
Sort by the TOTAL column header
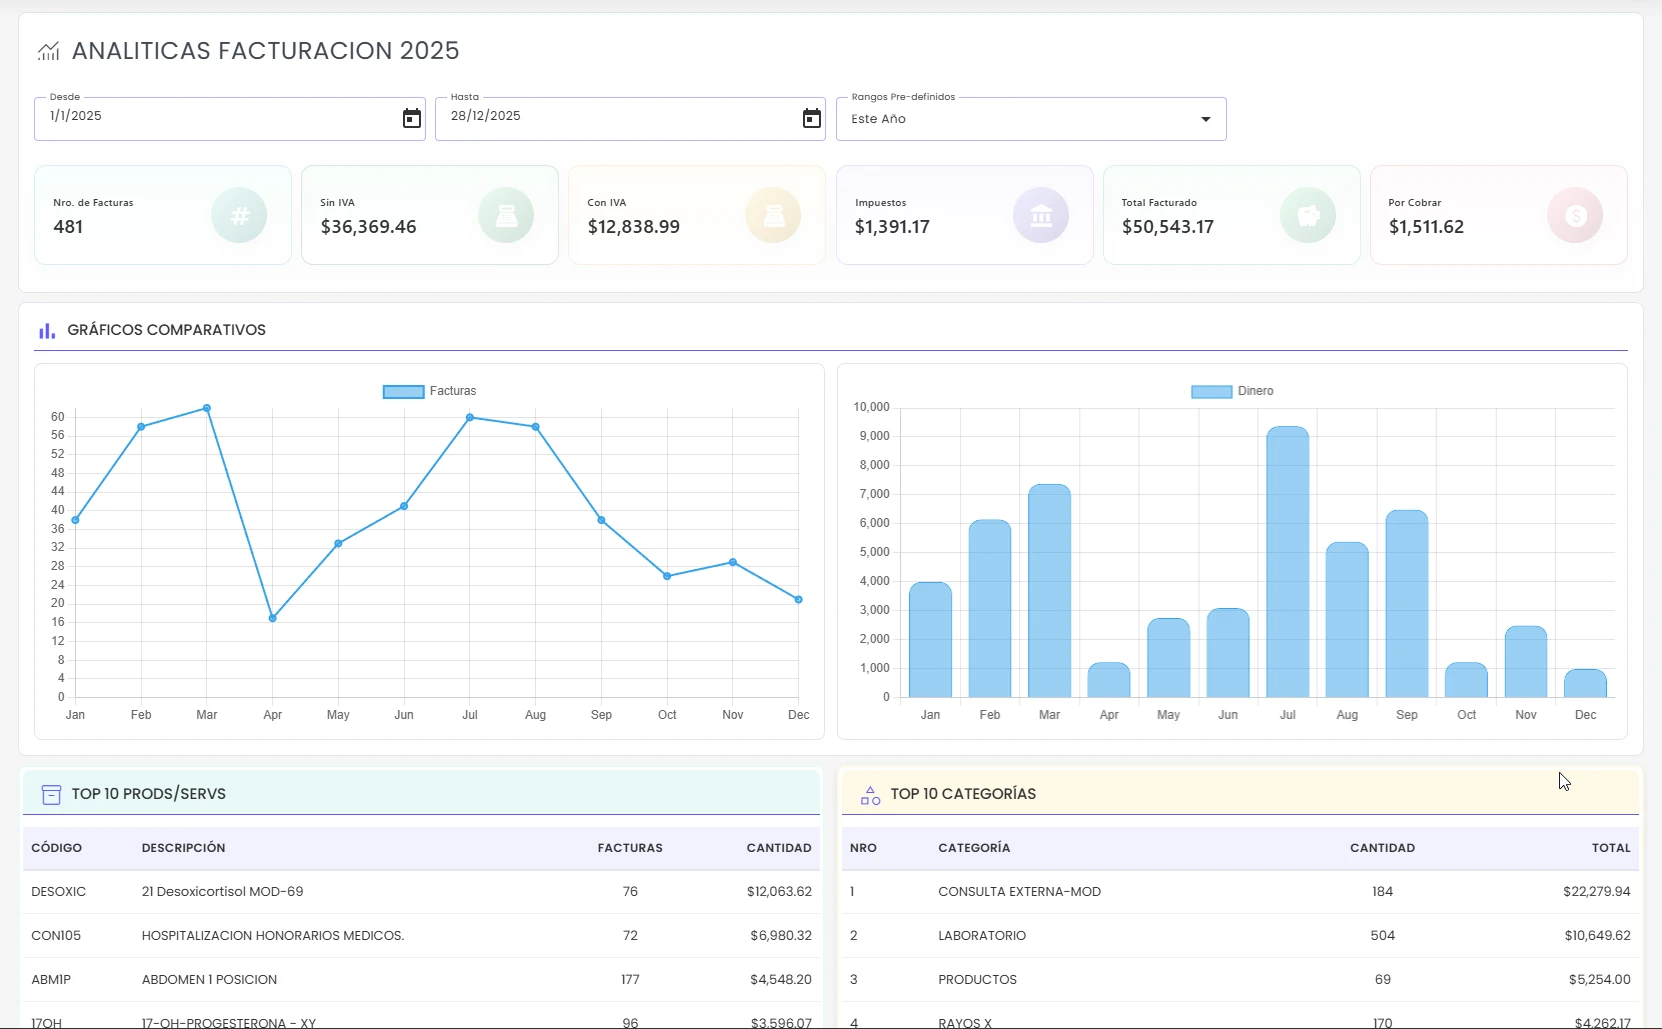pos(1611,848)
